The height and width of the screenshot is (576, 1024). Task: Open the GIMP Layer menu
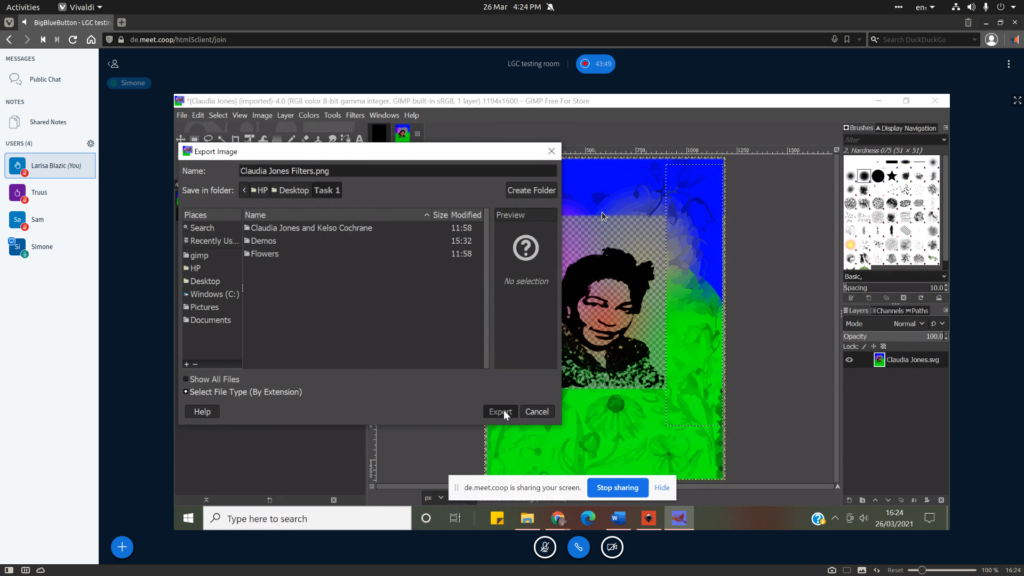tap(285, 116)
